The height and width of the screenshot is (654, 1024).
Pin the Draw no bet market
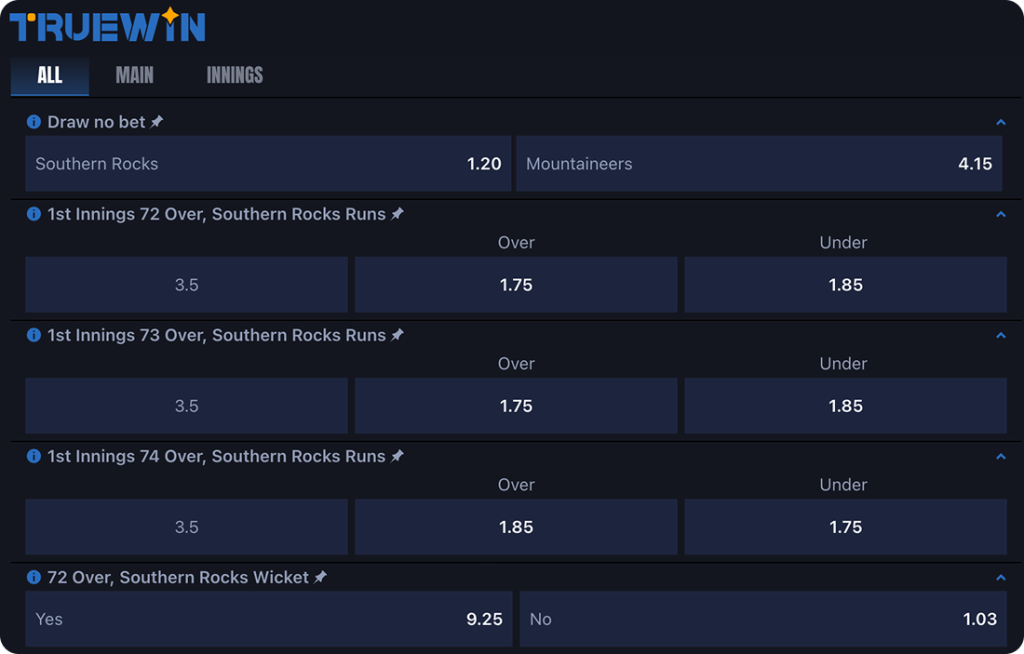(157, 122)
